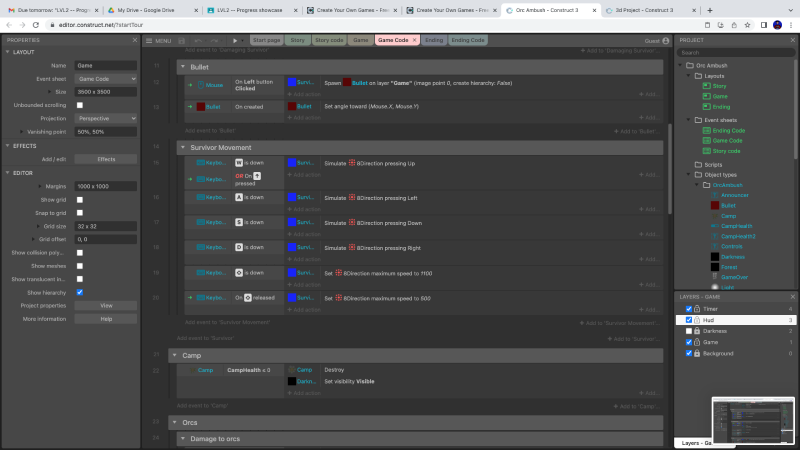Click the lock icon on the Darkness layer
The image size is (800, 450).
tap(696, 331)
